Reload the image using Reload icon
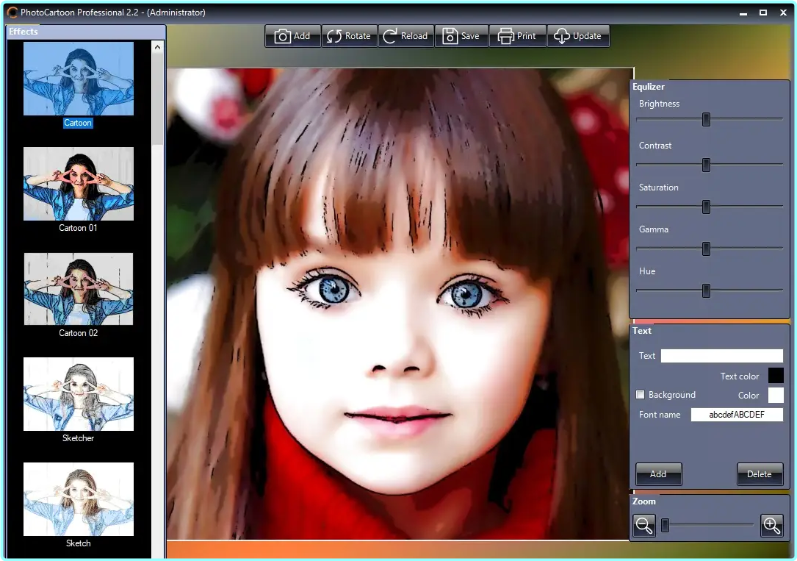The image size is (797, 561). point(406,36)
